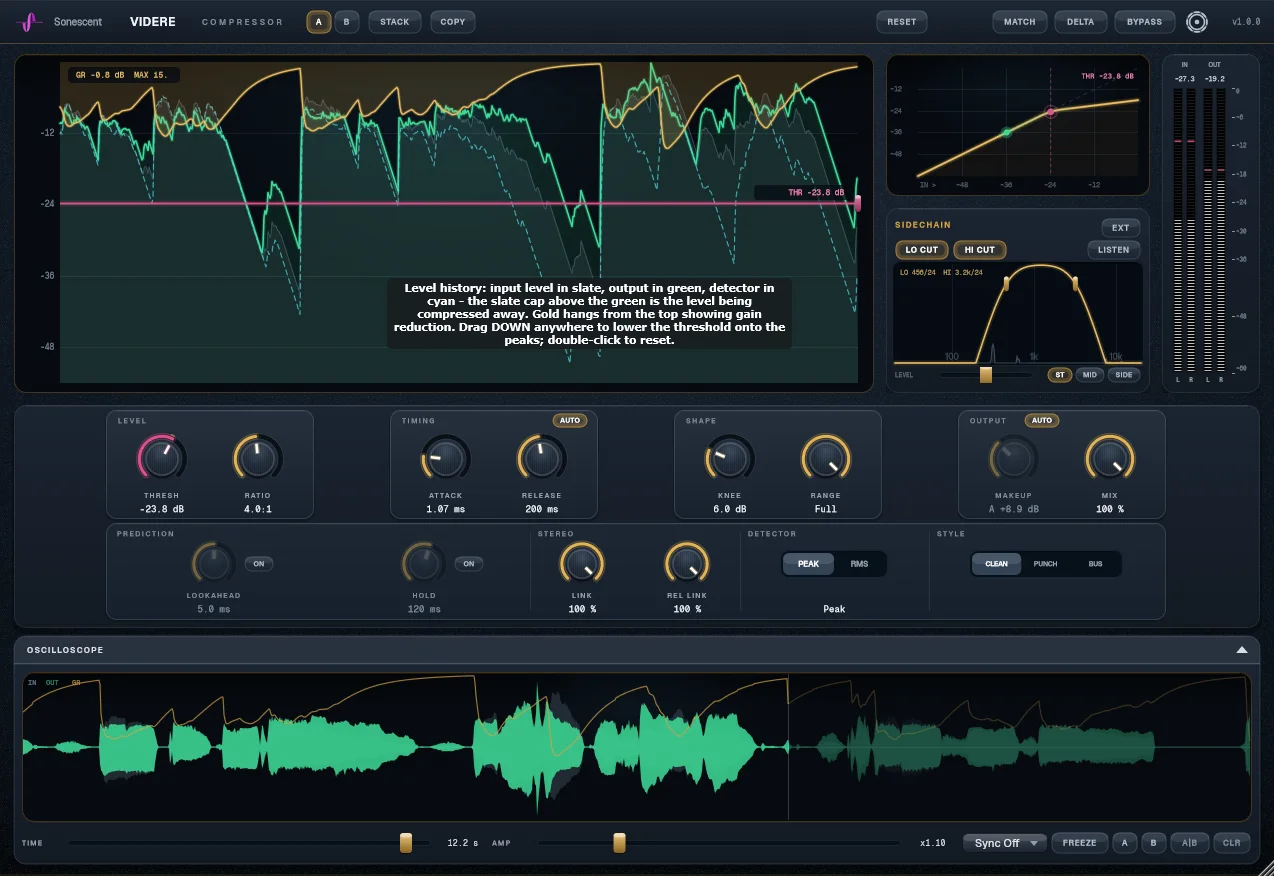
Task: Click the oscilloscope AMP slider handle
Action: point(619,843)
